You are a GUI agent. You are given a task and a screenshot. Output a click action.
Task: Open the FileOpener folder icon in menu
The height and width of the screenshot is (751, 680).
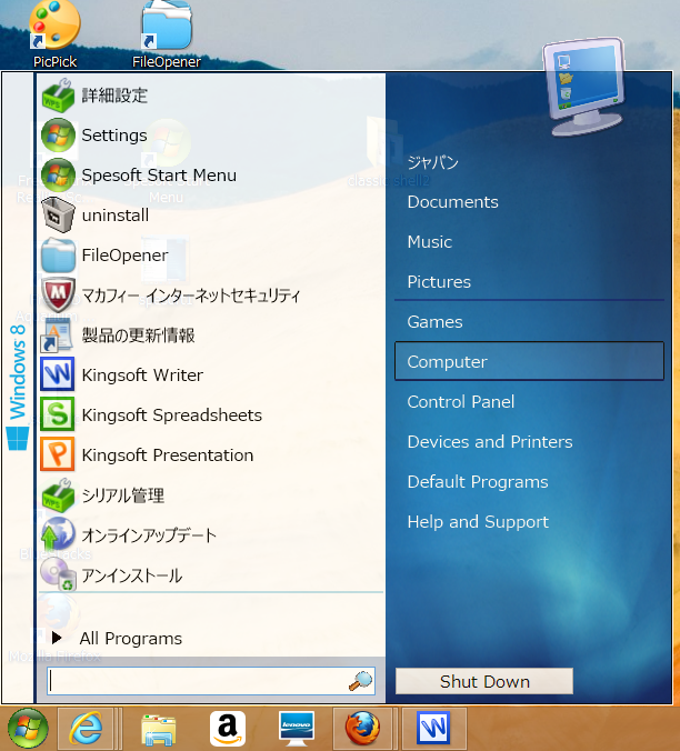pyautogui.click(x=58, y=255)
